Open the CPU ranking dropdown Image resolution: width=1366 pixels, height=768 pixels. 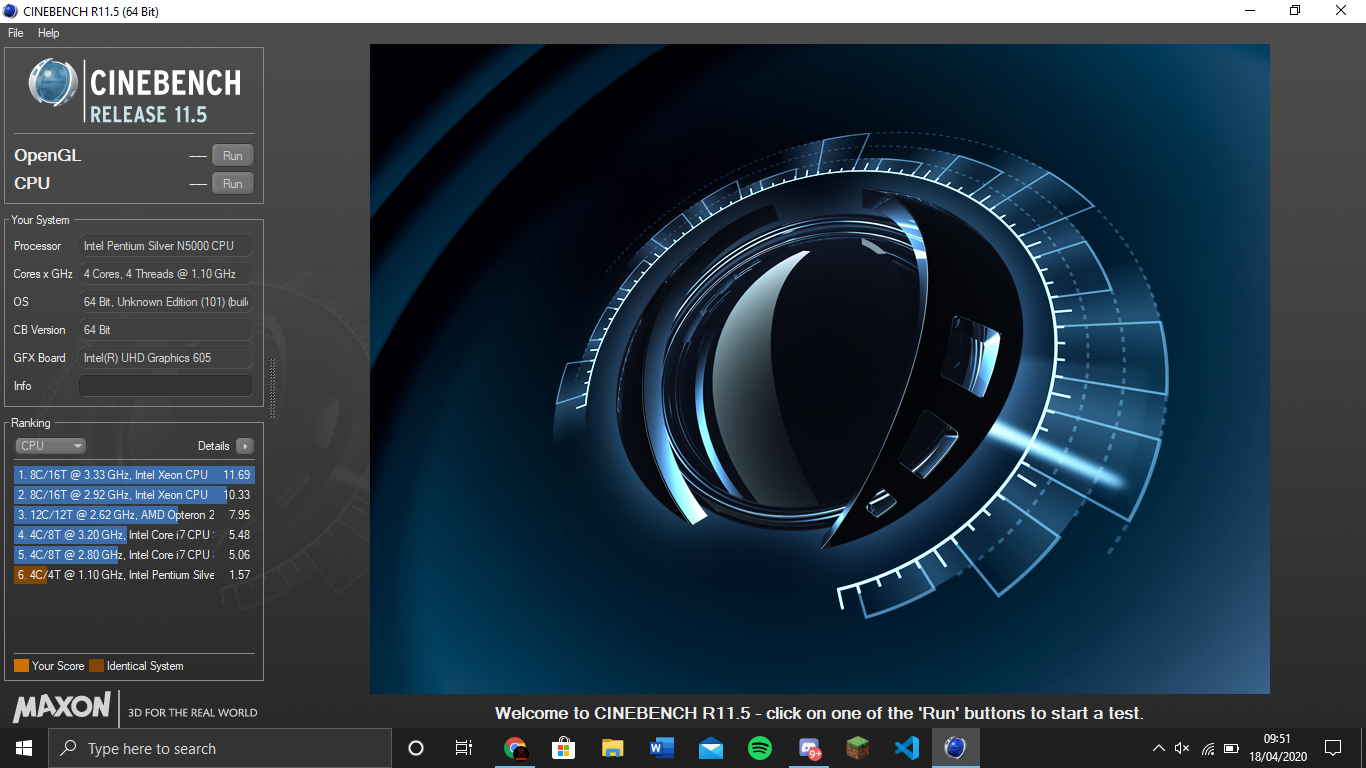coord(50,446)
